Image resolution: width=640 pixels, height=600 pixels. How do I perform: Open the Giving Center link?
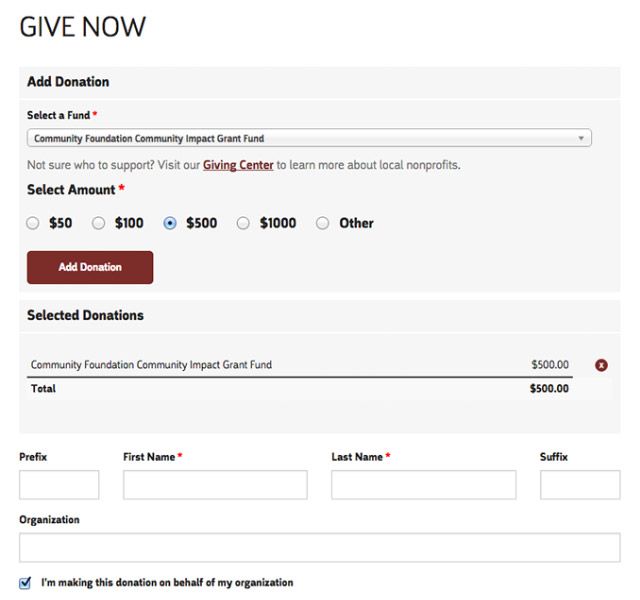pyautogui.click(x=238, y=165)
